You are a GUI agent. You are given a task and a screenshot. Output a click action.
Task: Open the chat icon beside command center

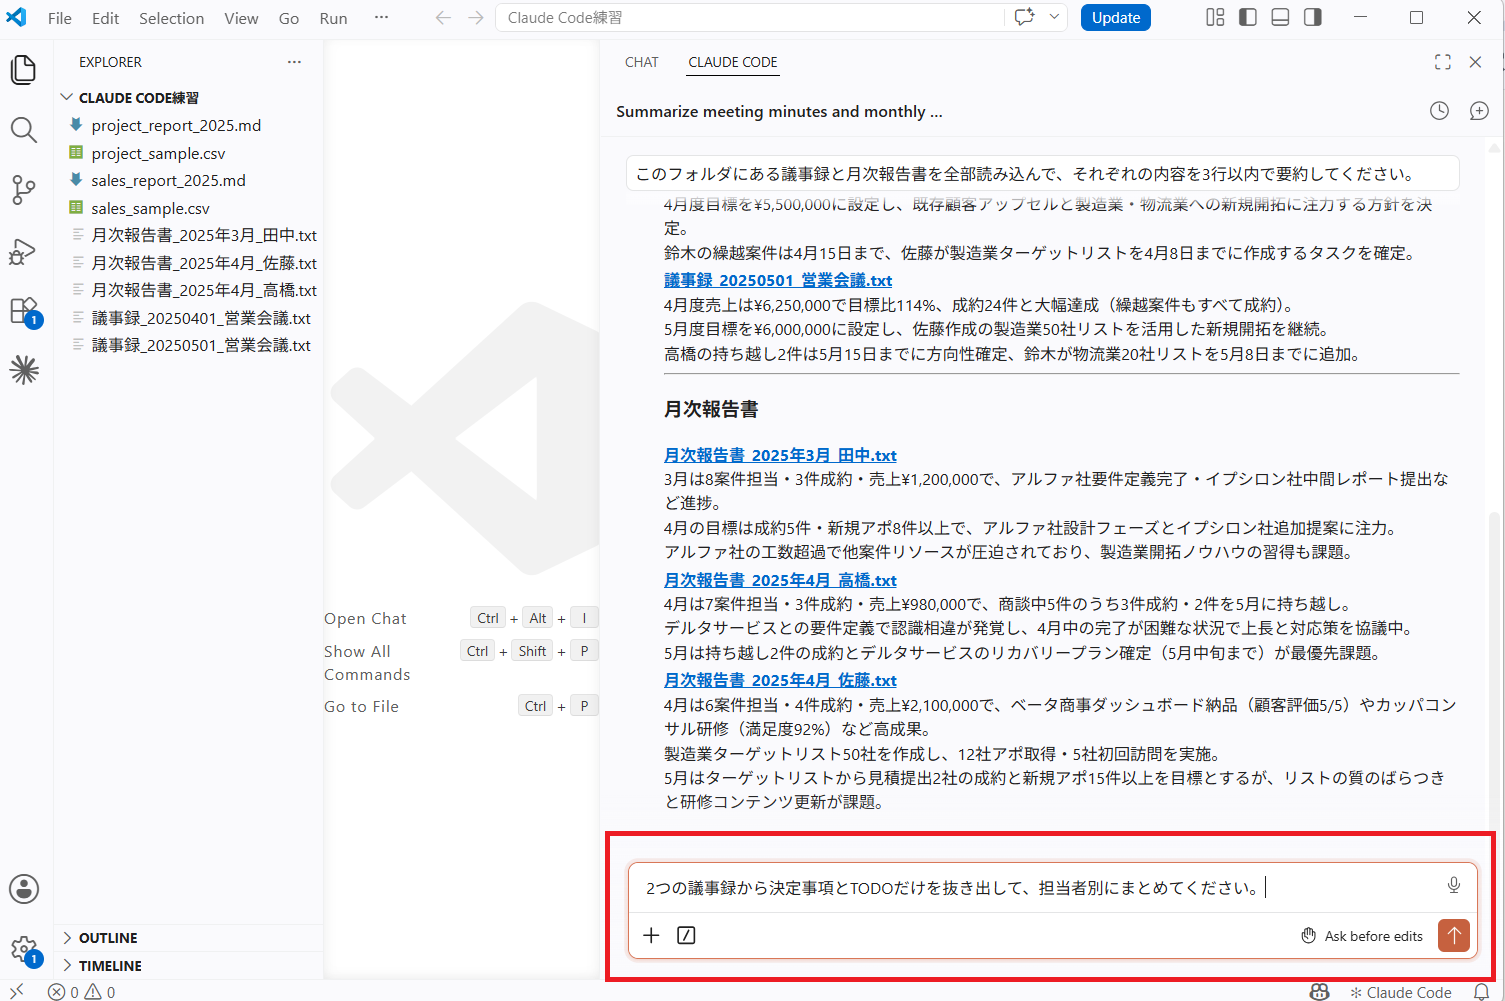(x=1024, y=17)
